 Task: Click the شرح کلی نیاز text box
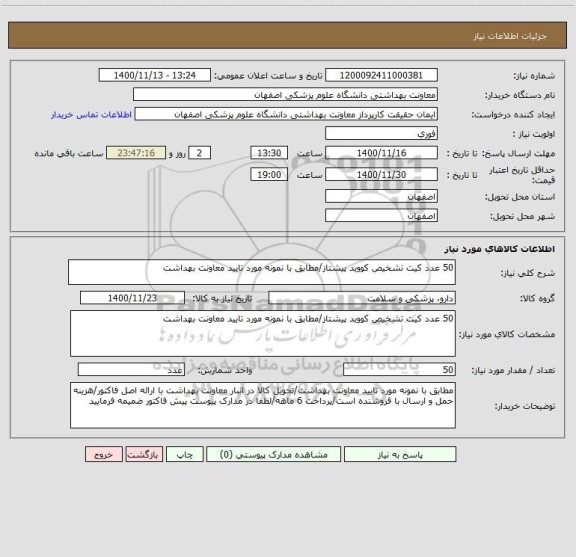tap(262, 272)
